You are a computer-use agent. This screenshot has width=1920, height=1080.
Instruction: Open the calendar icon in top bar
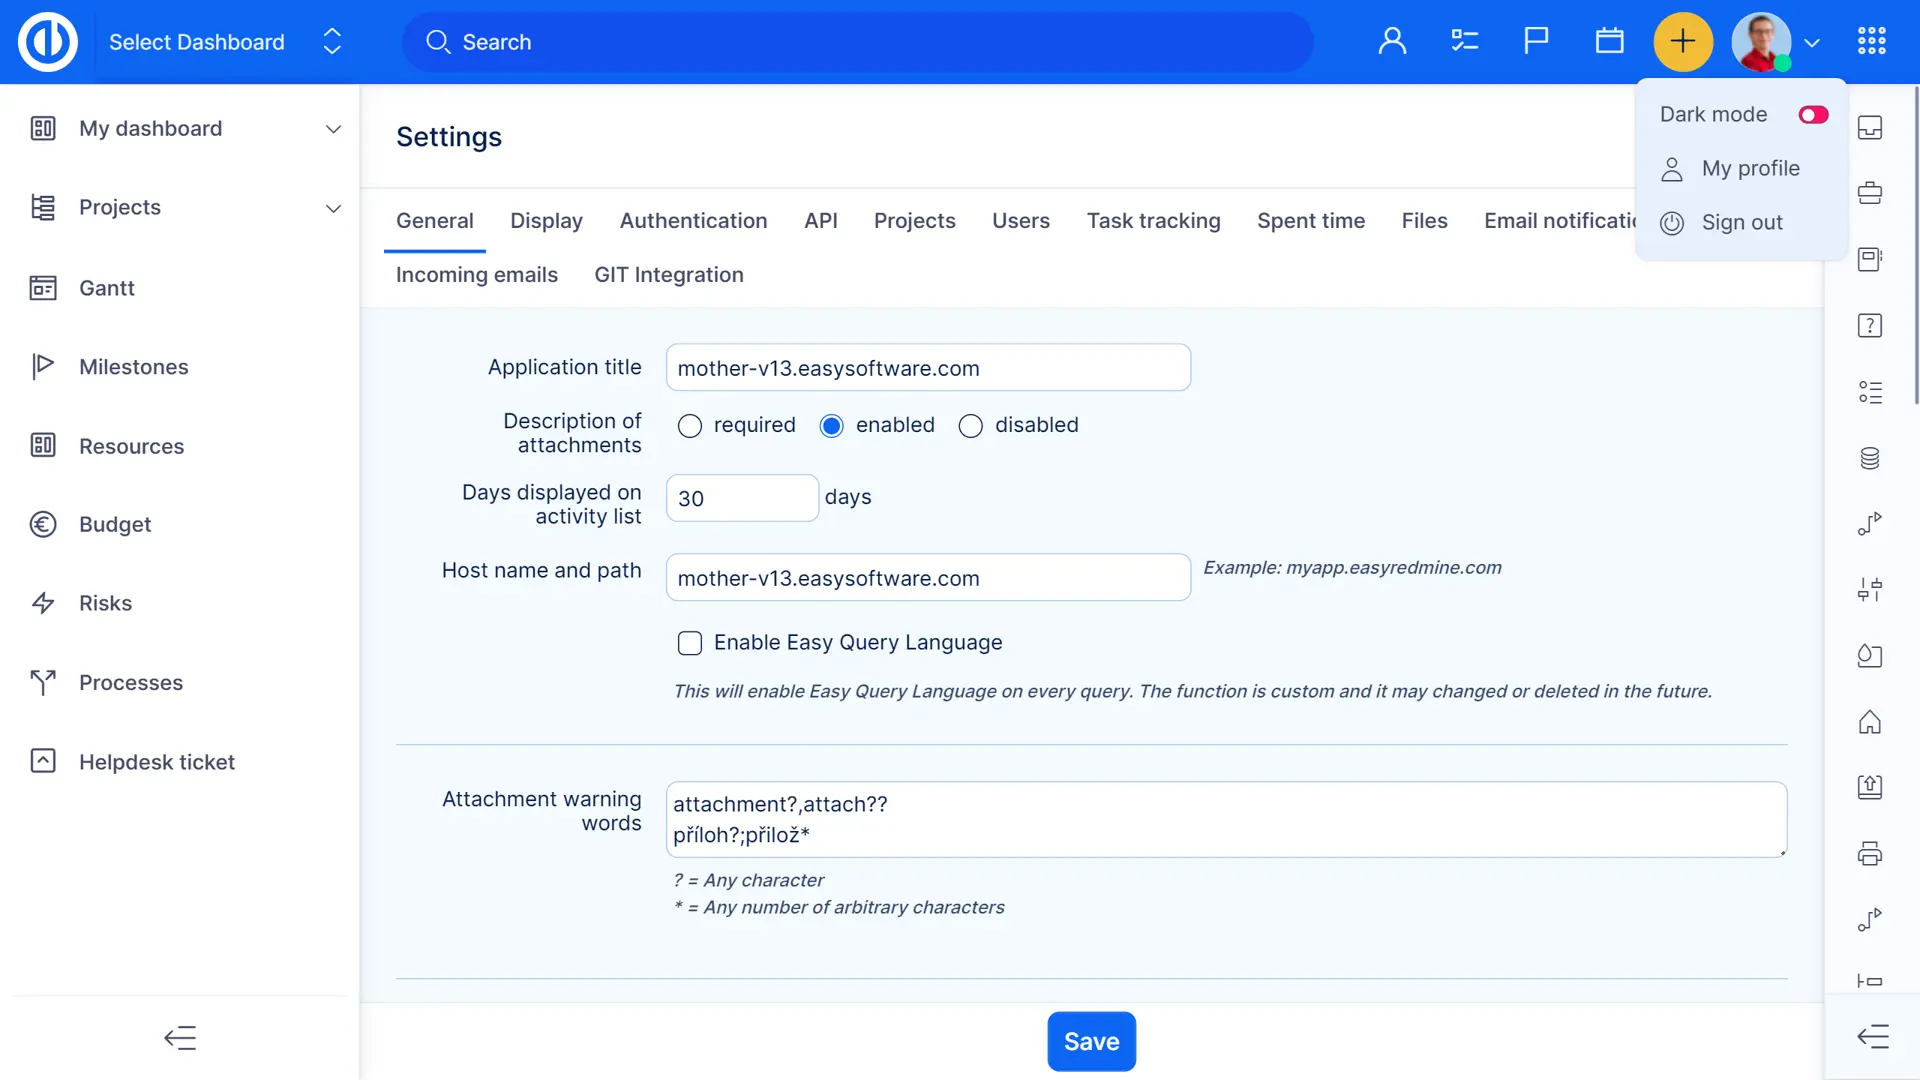tap(1609, 42)
